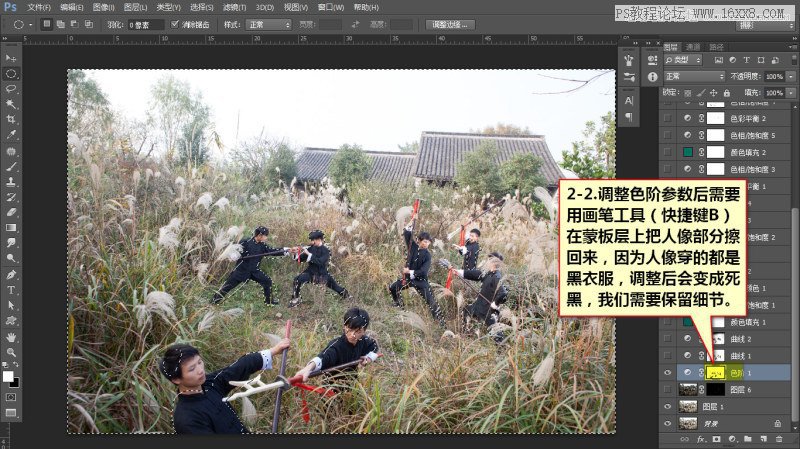Click the Add to Selection icon

pyautogui.click(x=61, y=24)
